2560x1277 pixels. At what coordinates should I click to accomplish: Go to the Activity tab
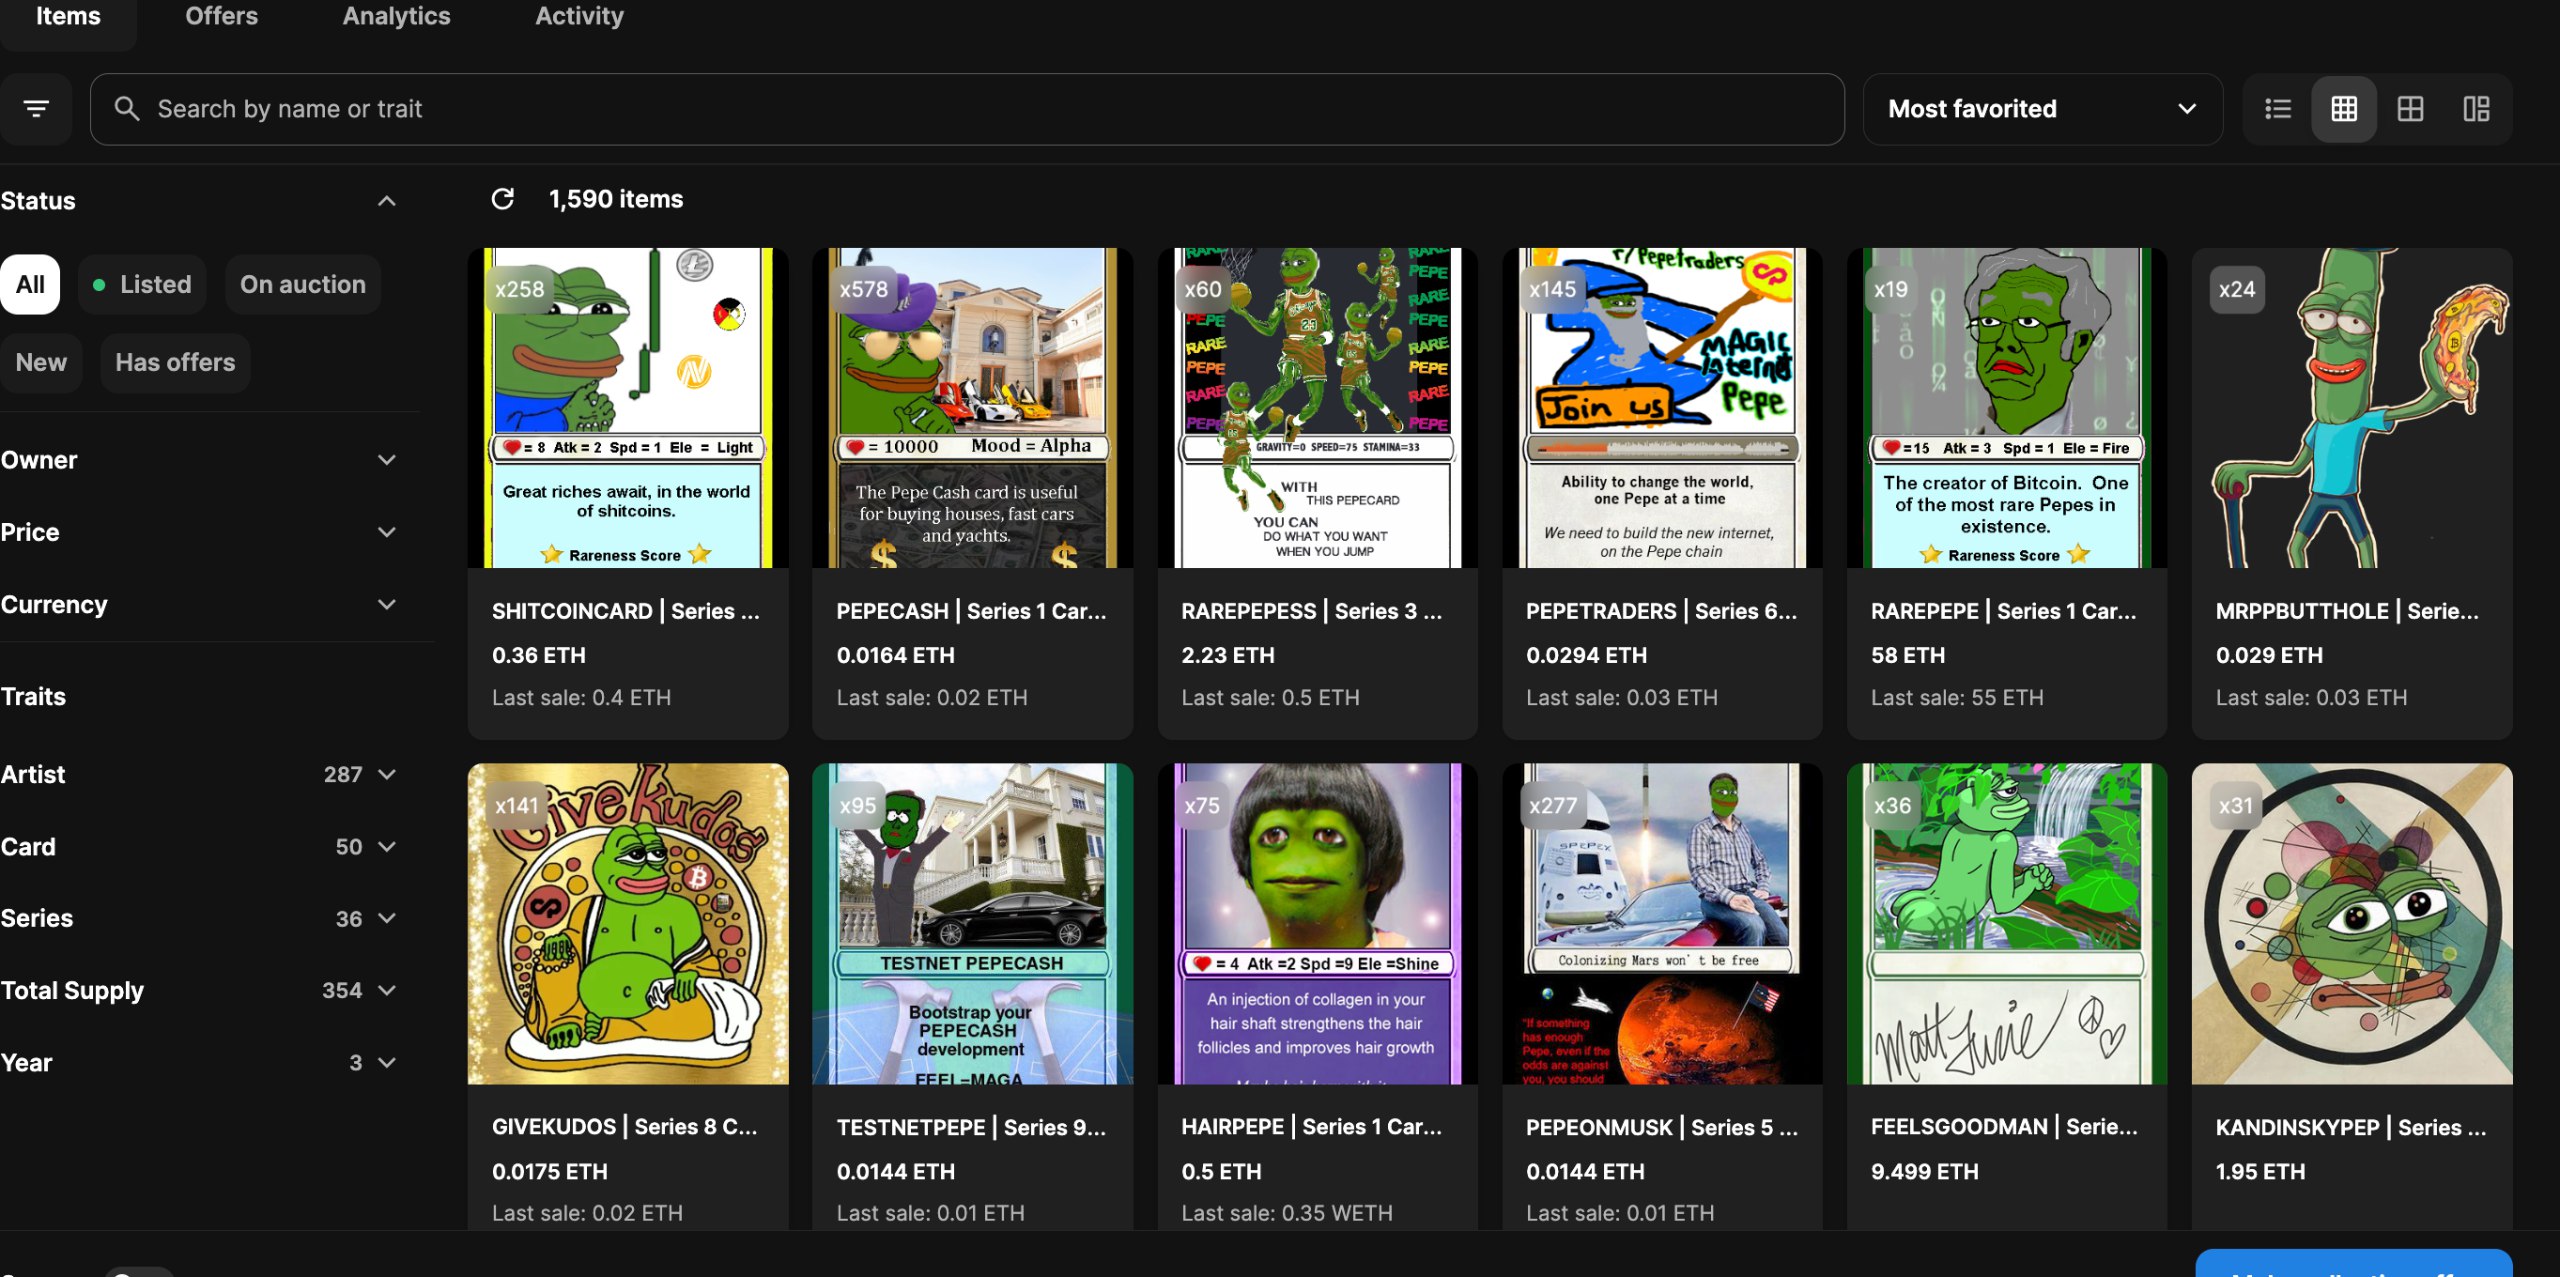pyautogui.click(x=579, y=16)
